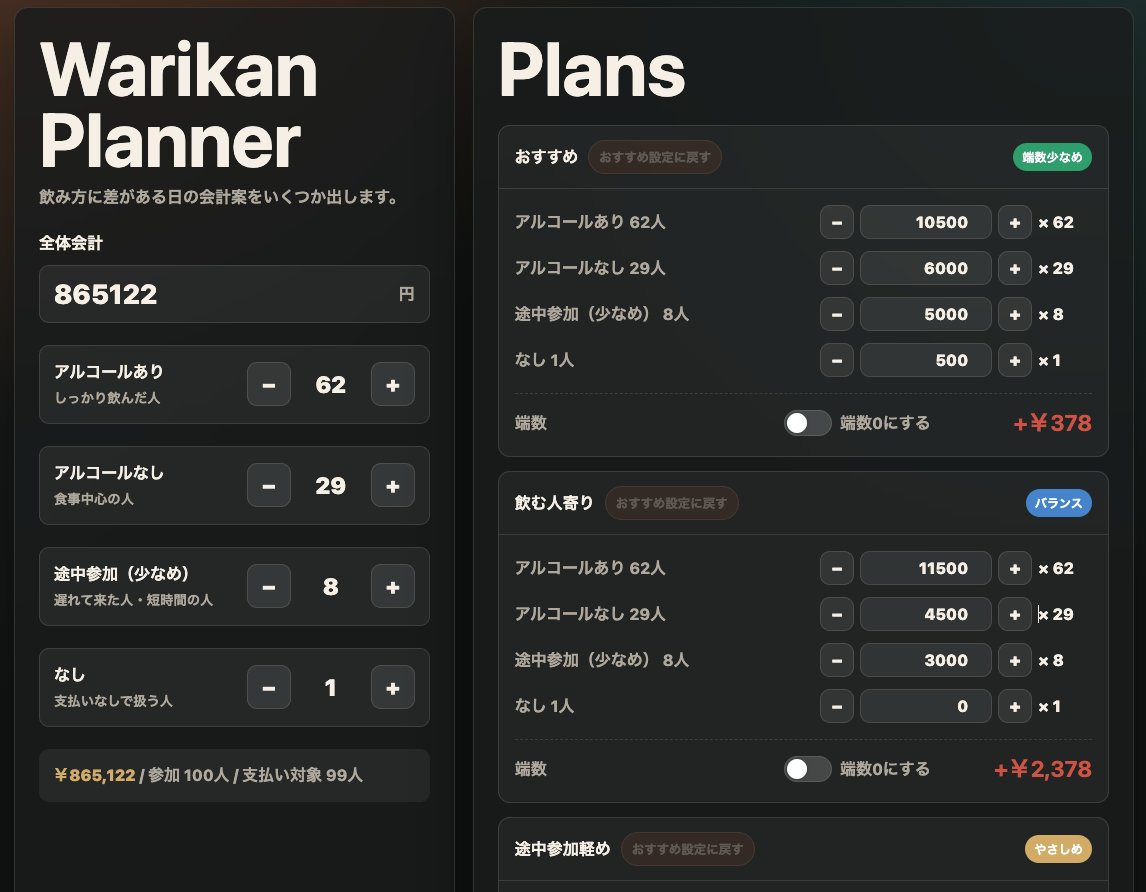
Task: Edit the 5000 amount field in おすすめ
Action: [926, 314]
